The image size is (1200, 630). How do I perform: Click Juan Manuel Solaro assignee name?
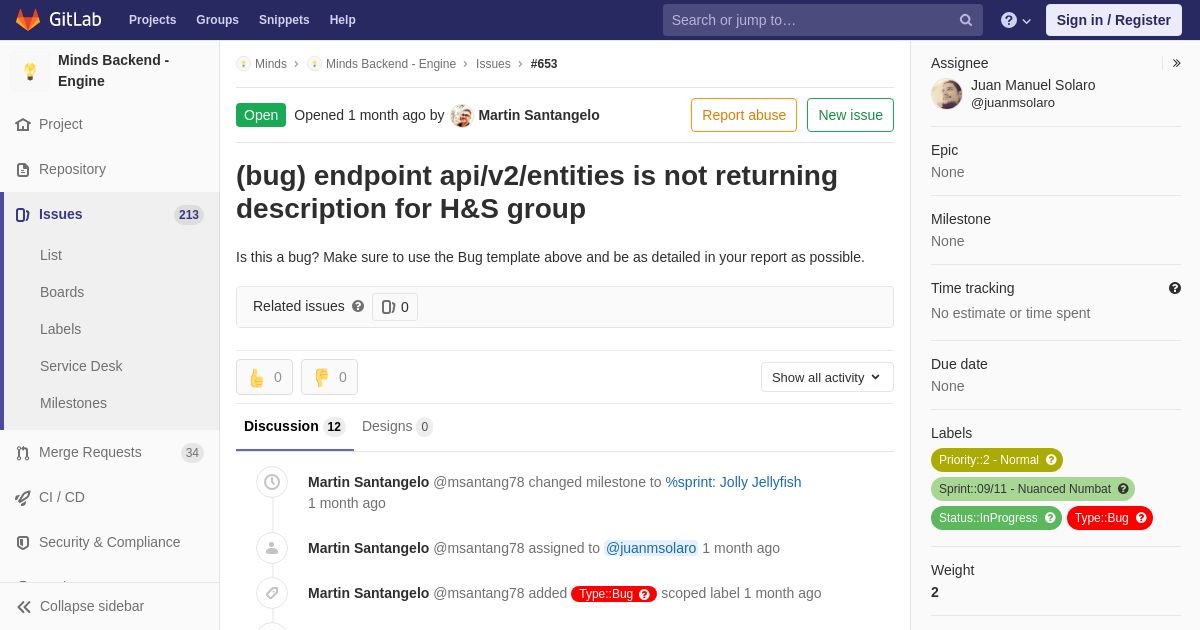click(1033, 85)
